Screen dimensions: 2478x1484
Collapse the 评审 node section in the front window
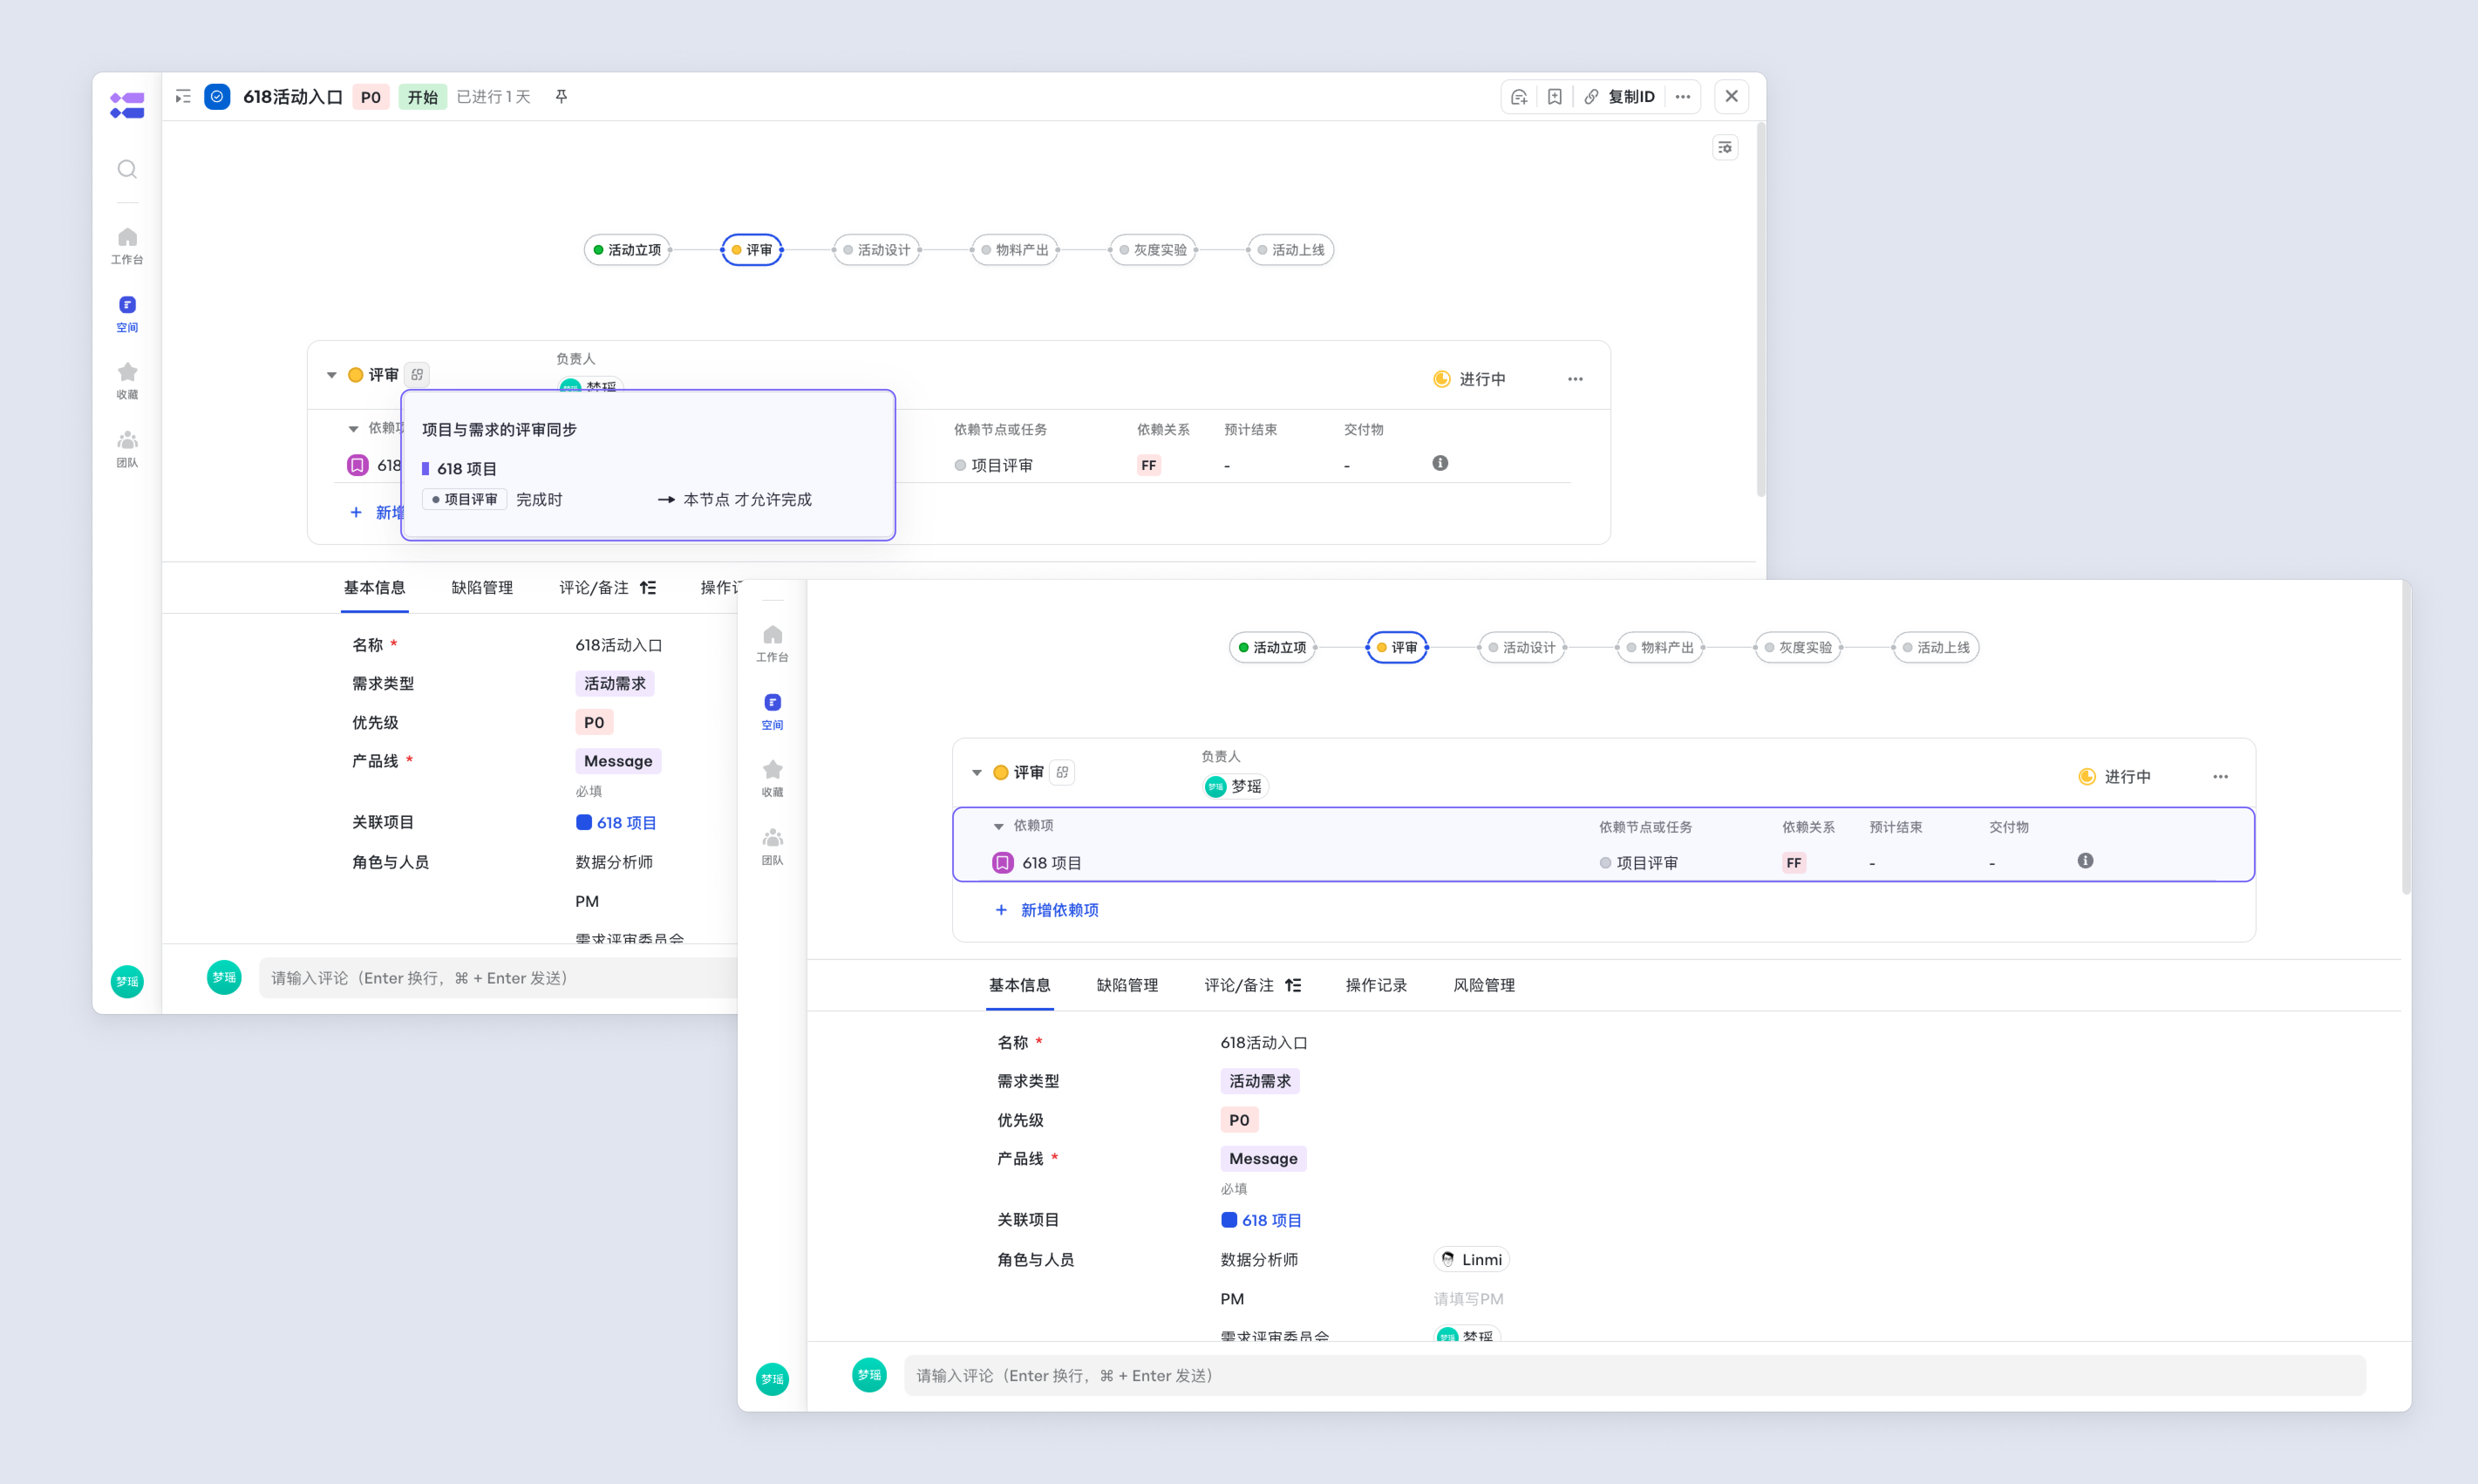tap(976, 773)
